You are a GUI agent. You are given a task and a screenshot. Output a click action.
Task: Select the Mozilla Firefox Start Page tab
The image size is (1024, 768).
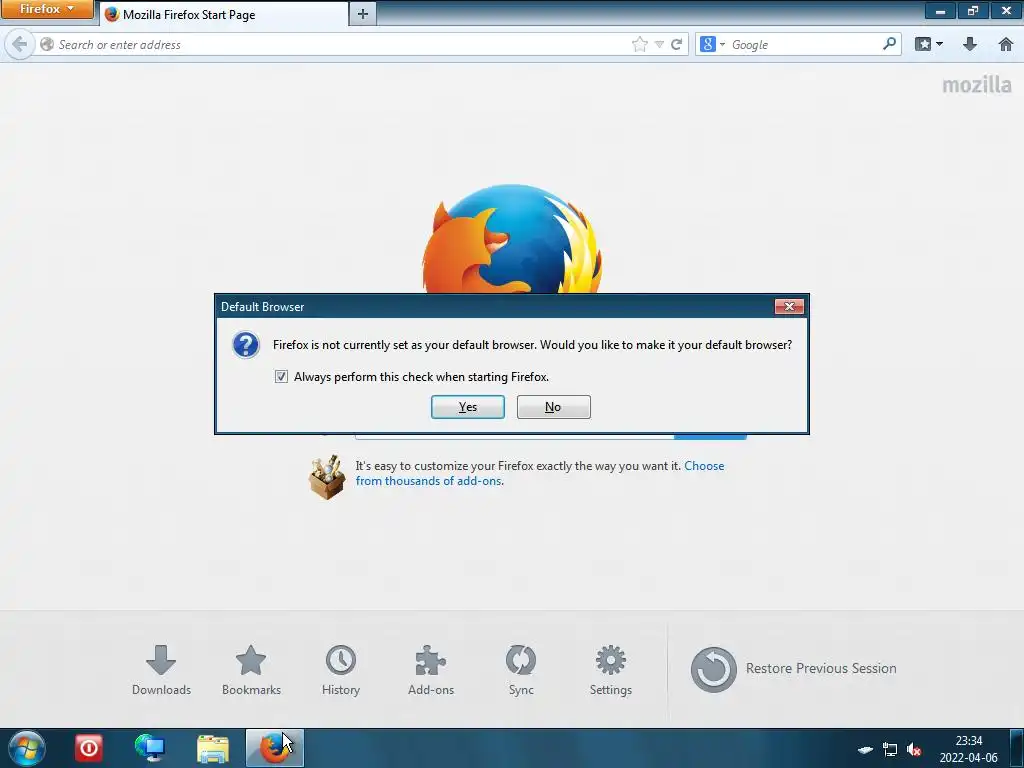pyautogui.click(x=223, y=14)
